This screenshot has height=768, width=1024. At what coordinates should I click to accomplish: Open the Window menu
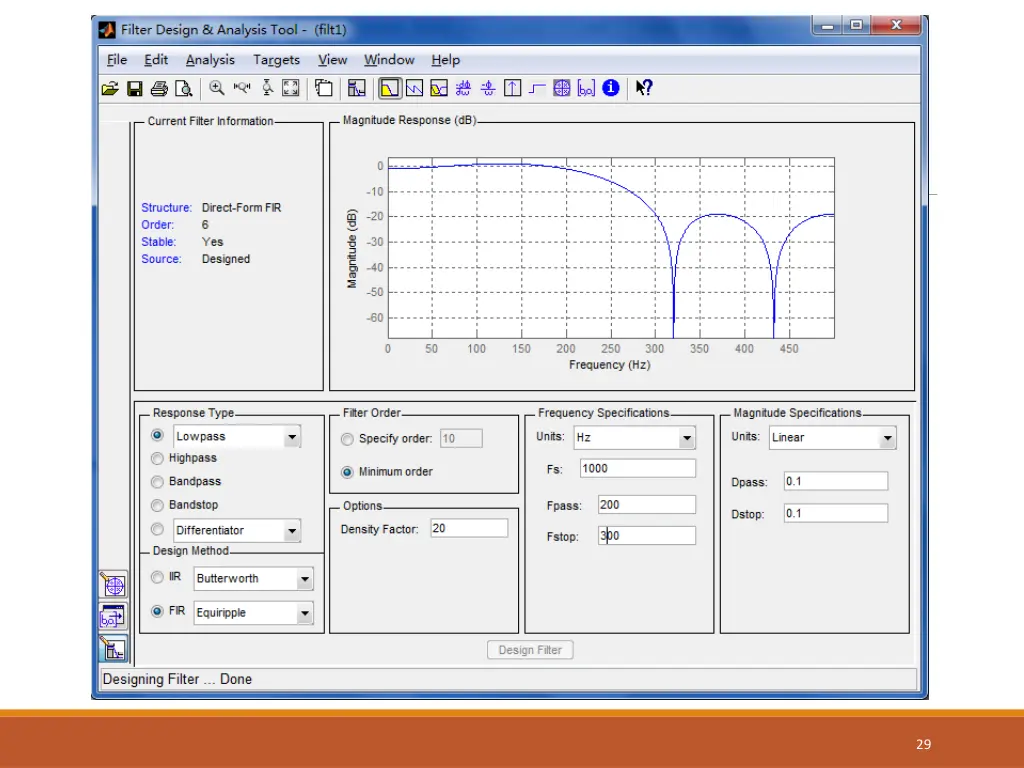(x=389, y=60)
